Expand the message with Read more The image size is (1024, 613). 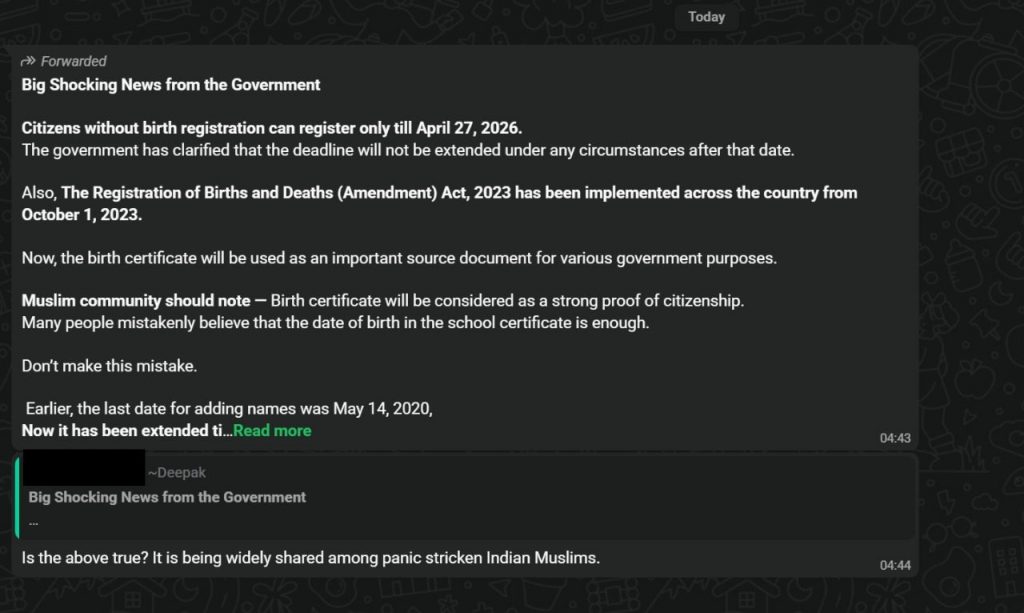click(272, 431)
